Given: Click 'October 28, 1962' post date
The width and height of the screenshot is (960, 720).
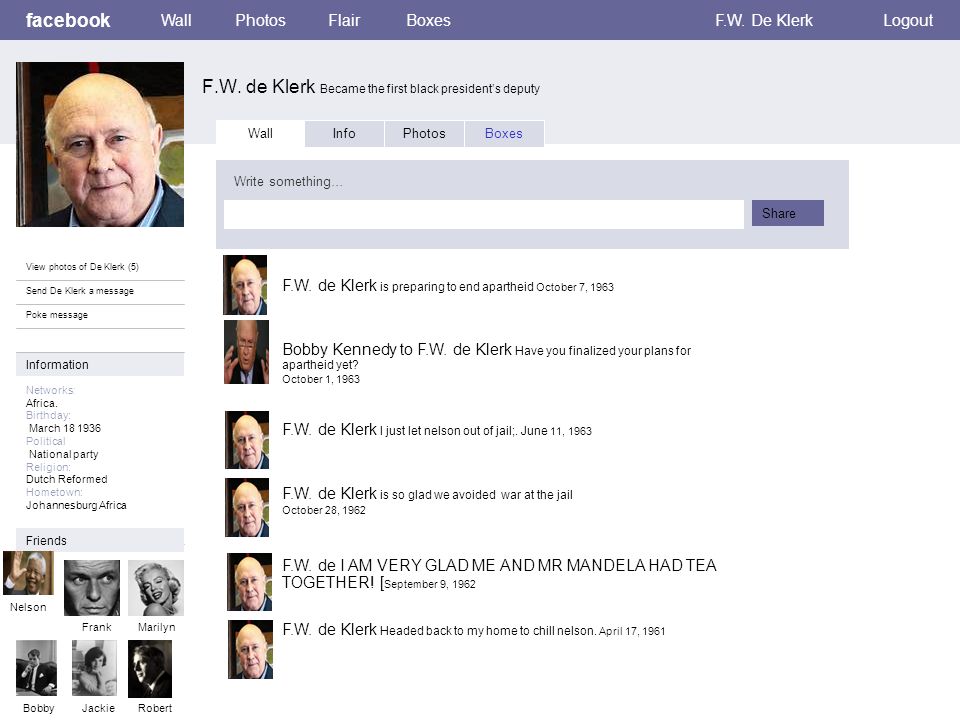Looking at the screenshot, I should click(324, 511).
